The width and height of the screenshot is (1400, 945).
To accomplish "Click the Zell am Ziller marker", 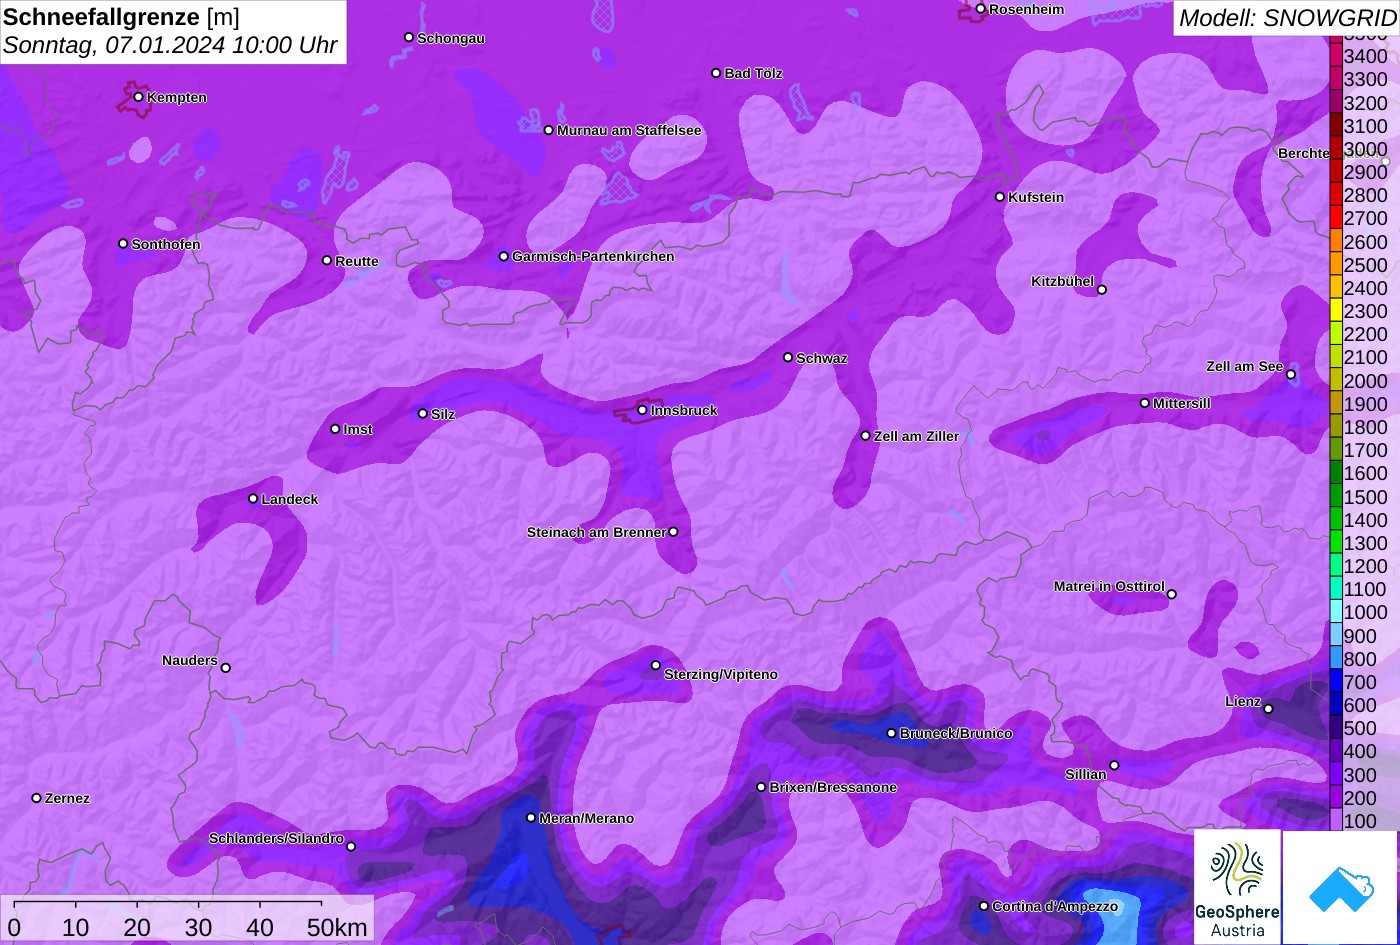I will pyautogui.click(x=866, y=436).
